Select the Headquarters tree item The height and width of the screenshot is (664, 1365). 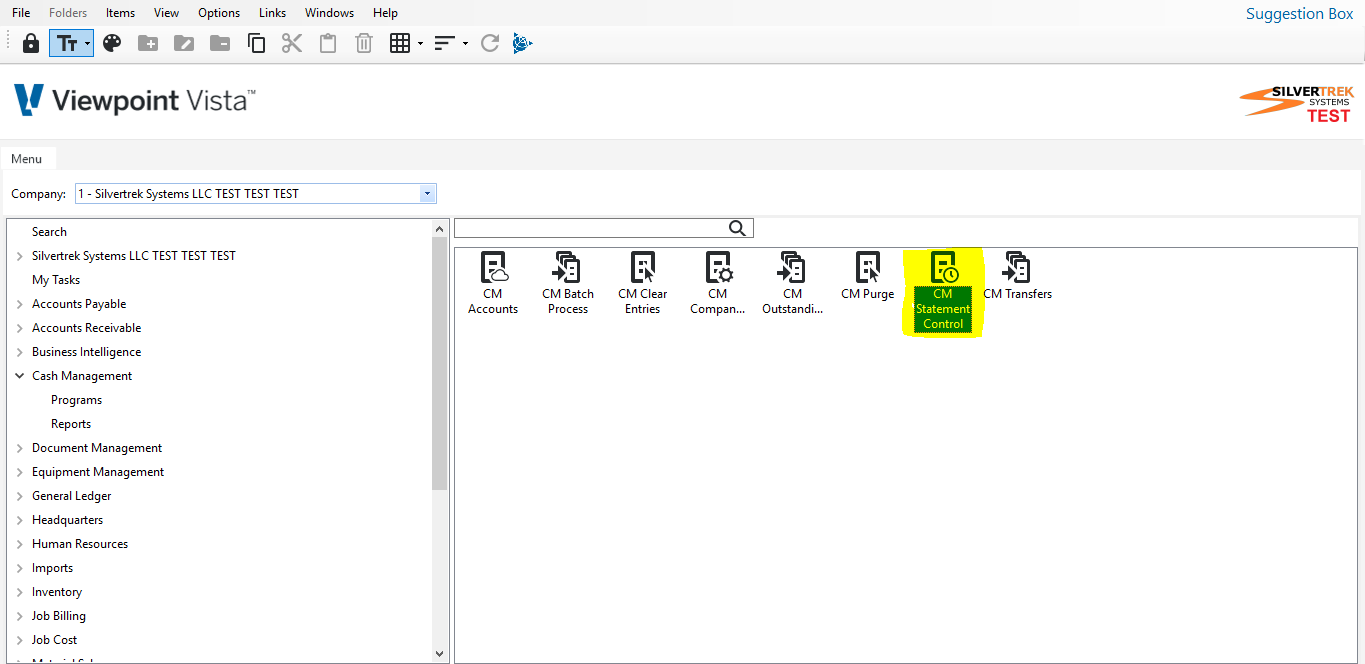pyautogui.click(x=67, y=520)
